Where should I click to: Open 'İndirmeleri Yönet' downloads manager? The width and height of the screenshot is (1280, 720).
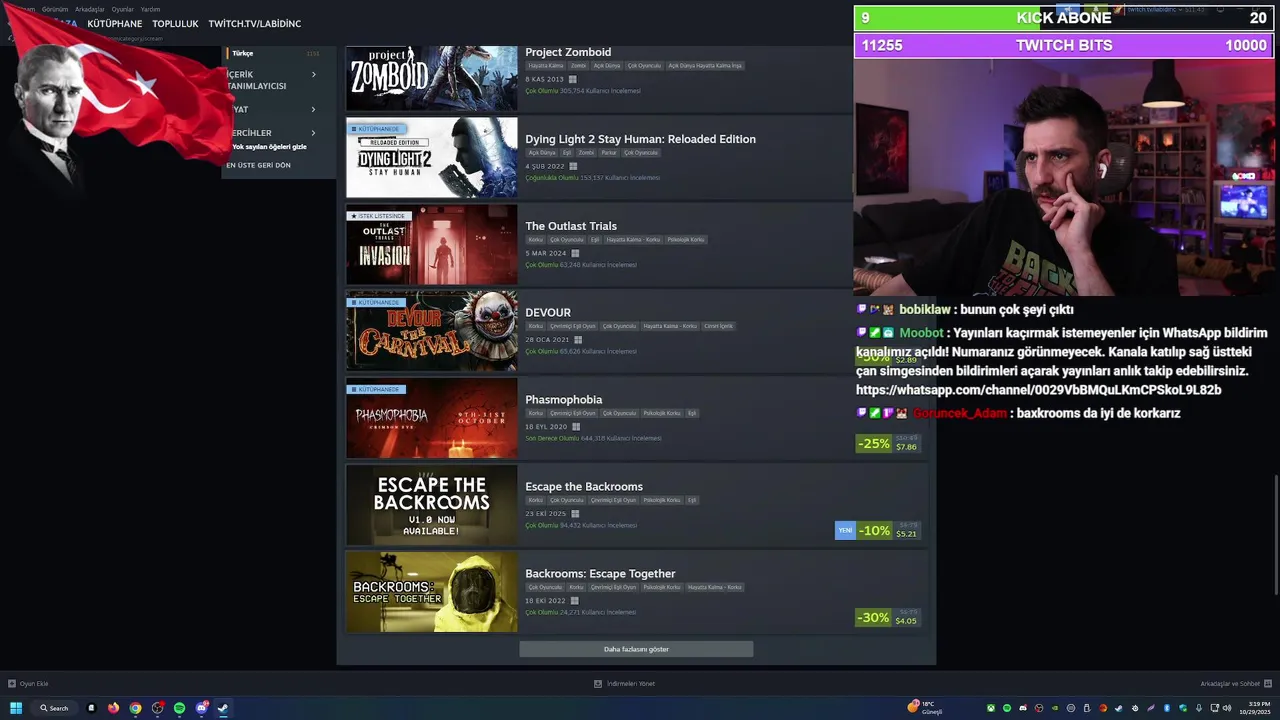(624, 684)
